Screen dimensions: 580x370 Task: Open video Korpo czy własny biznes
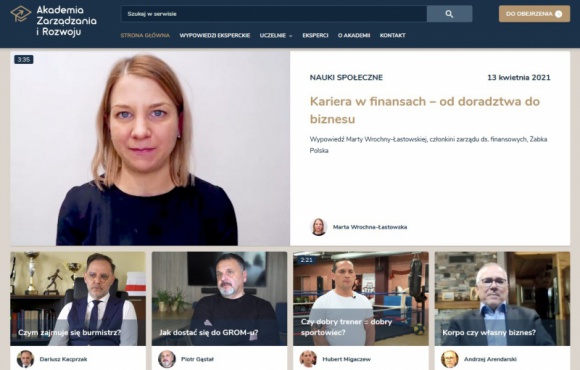(502, 299)
